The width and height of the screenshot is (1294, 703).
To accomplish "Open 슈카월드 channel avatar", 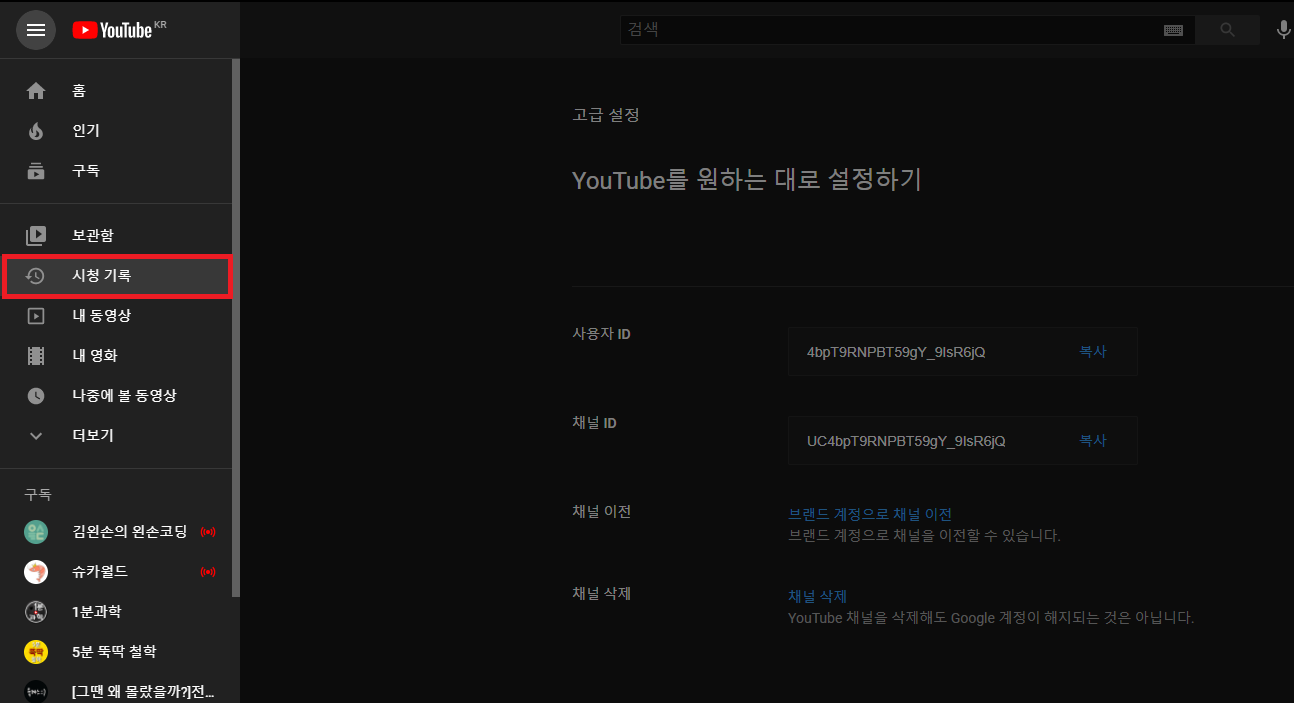I will coord(36,572).
